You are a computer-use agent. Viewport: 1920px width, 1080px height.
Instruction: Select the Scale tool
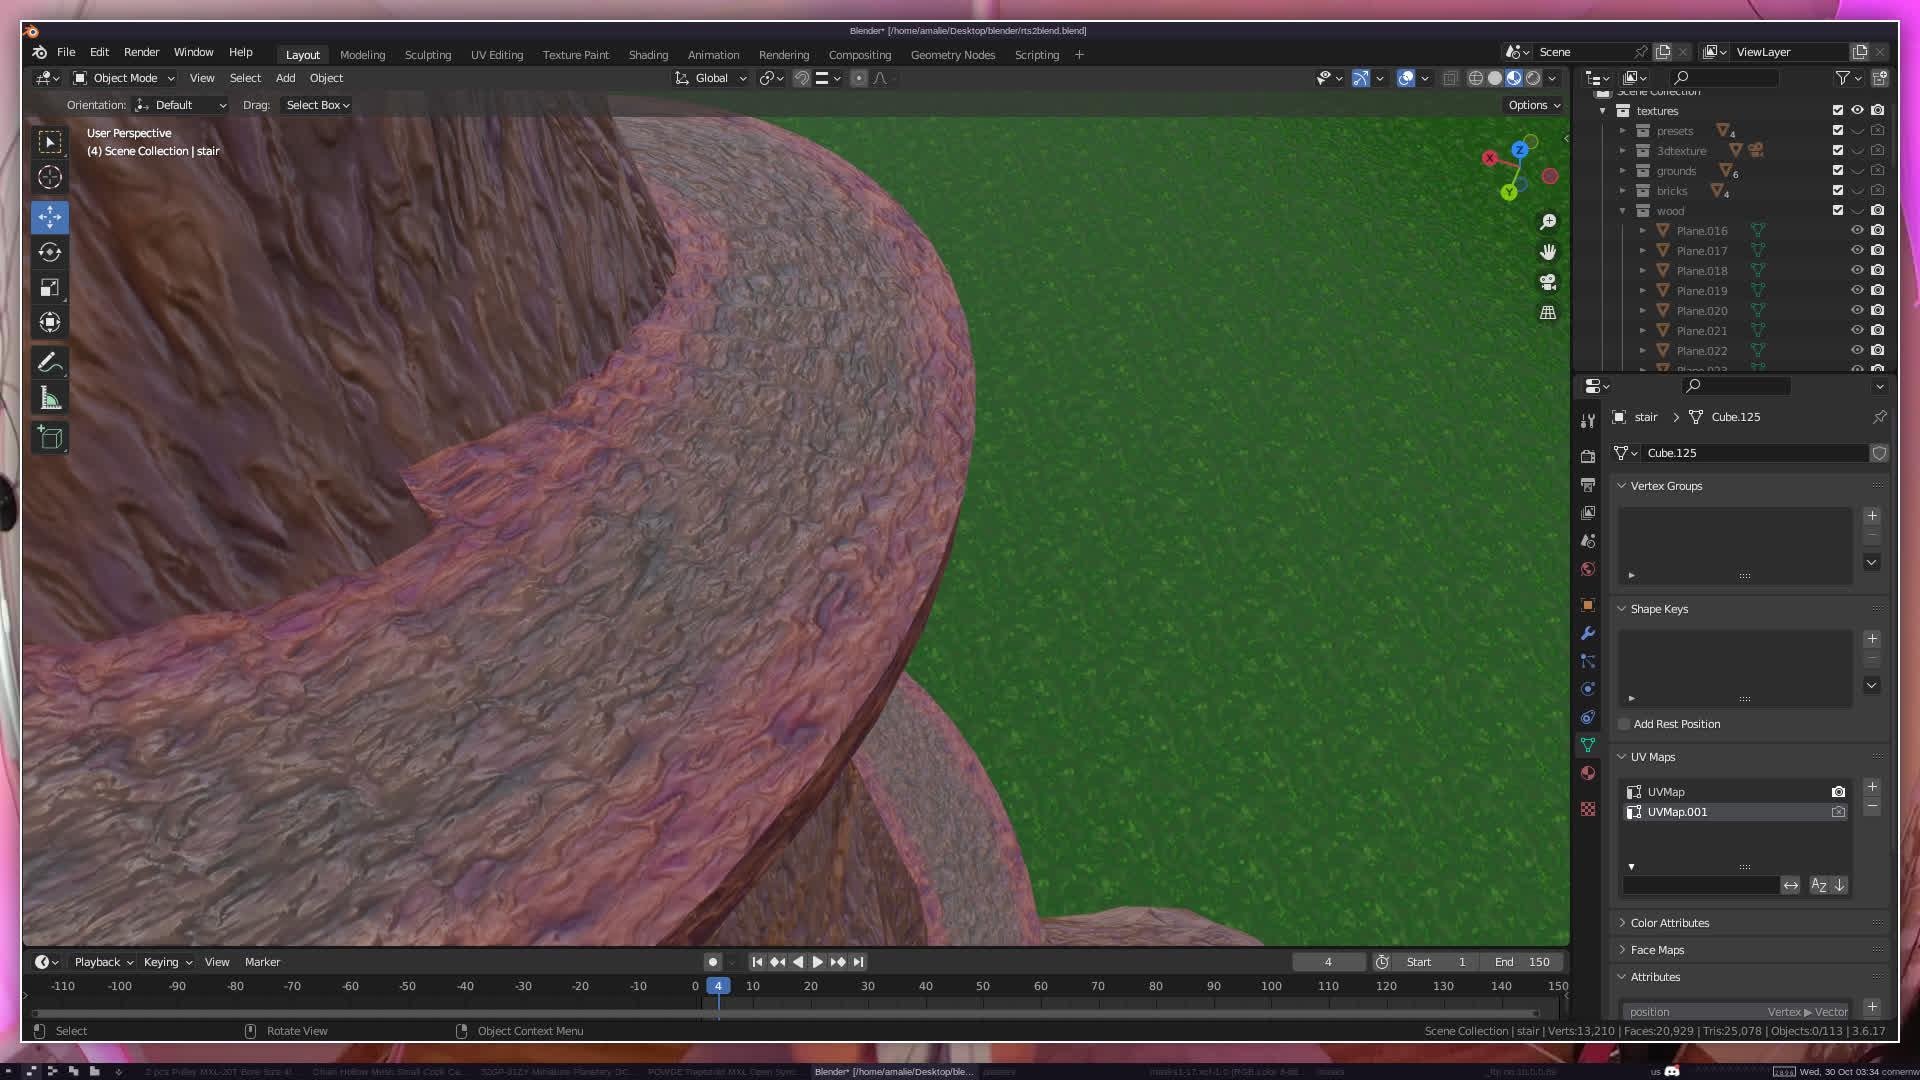[x=50, y=288]
